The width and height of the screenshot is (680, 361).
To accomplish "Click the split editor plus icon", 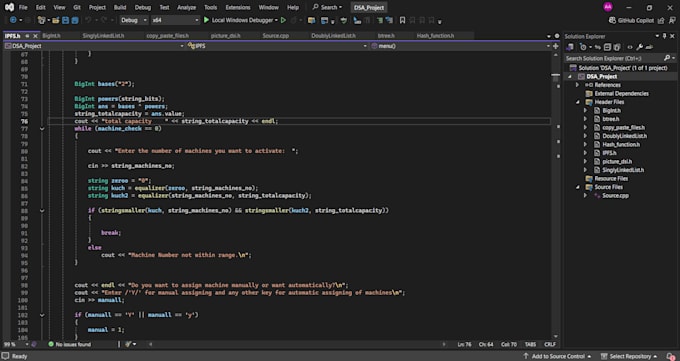I will tap(556, 46).
